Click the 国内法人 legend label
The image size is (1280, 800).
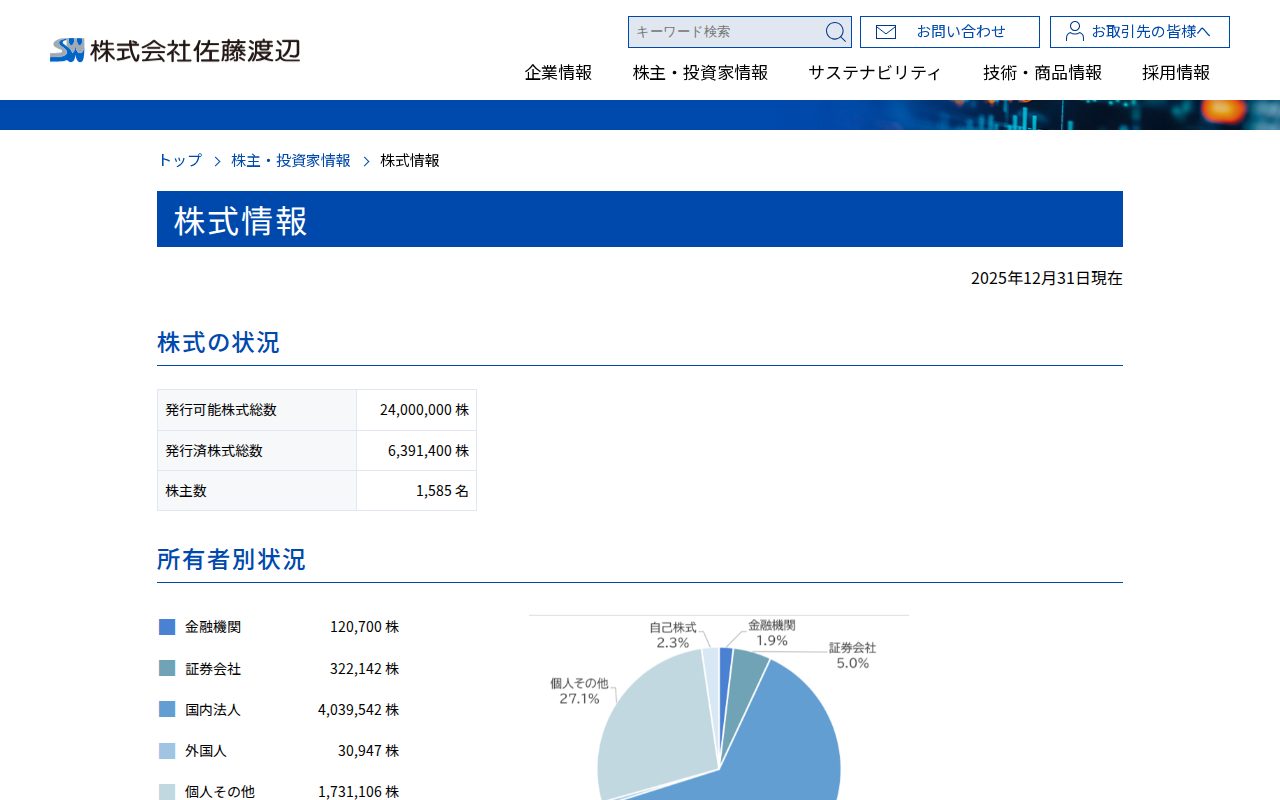click(x=213, y=710)
